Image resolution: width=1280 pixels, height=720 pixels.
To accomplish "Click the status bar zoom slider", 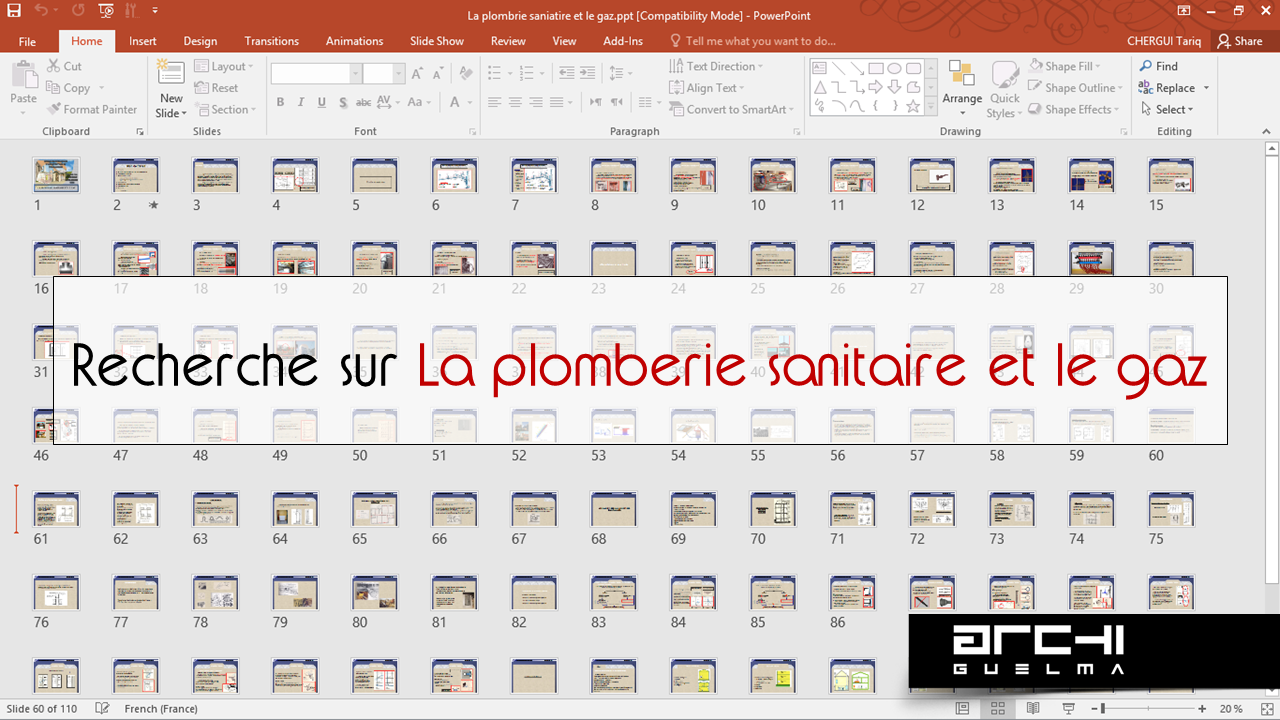I will (1150, 708).
